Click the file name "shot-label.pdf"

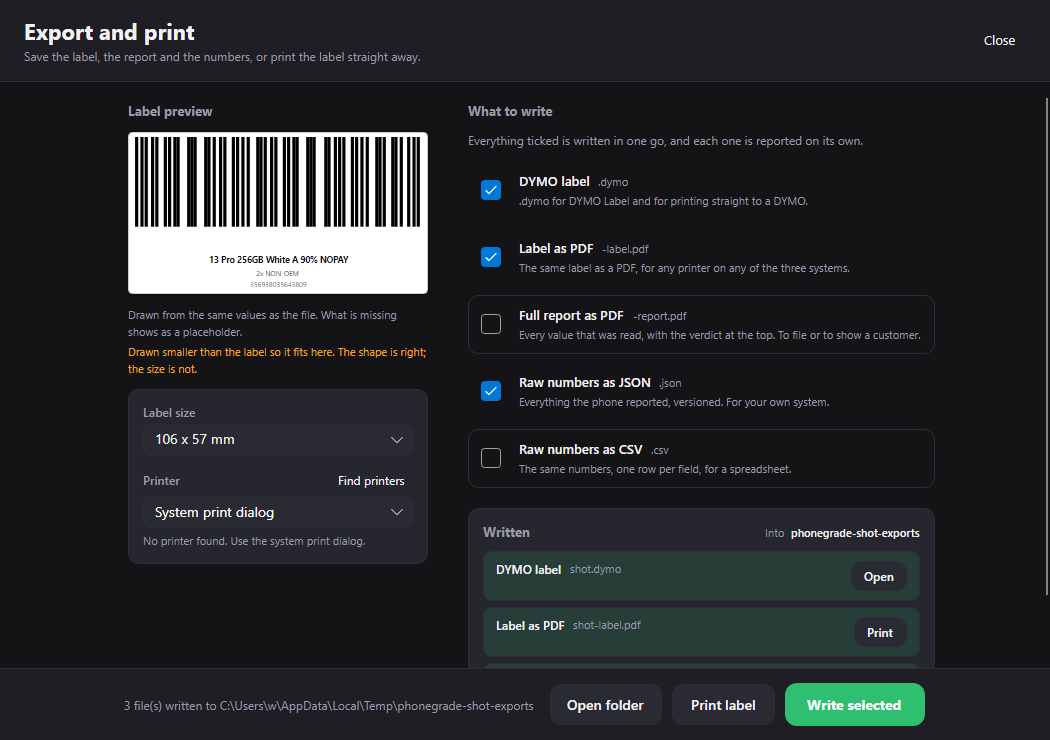click(607, 625)
